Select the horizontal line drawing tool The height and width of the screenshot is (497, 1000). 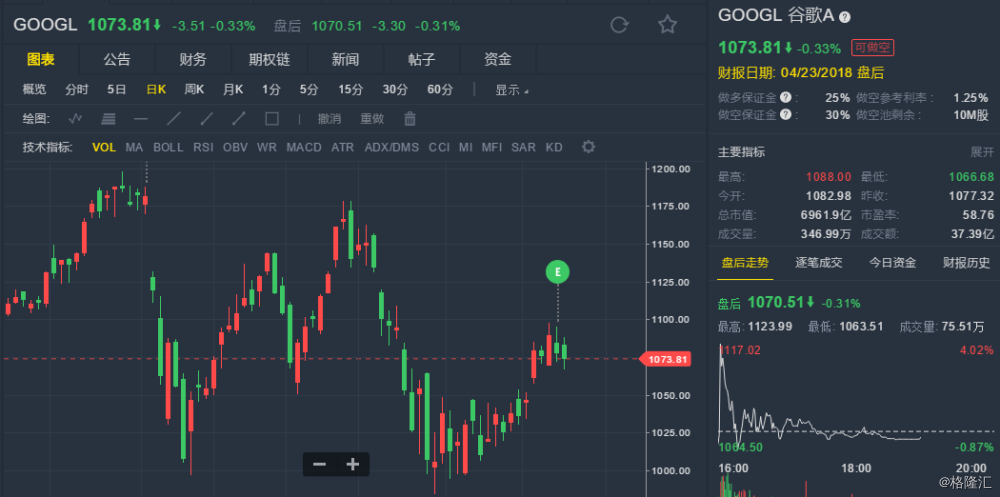[x=141, y=119]
